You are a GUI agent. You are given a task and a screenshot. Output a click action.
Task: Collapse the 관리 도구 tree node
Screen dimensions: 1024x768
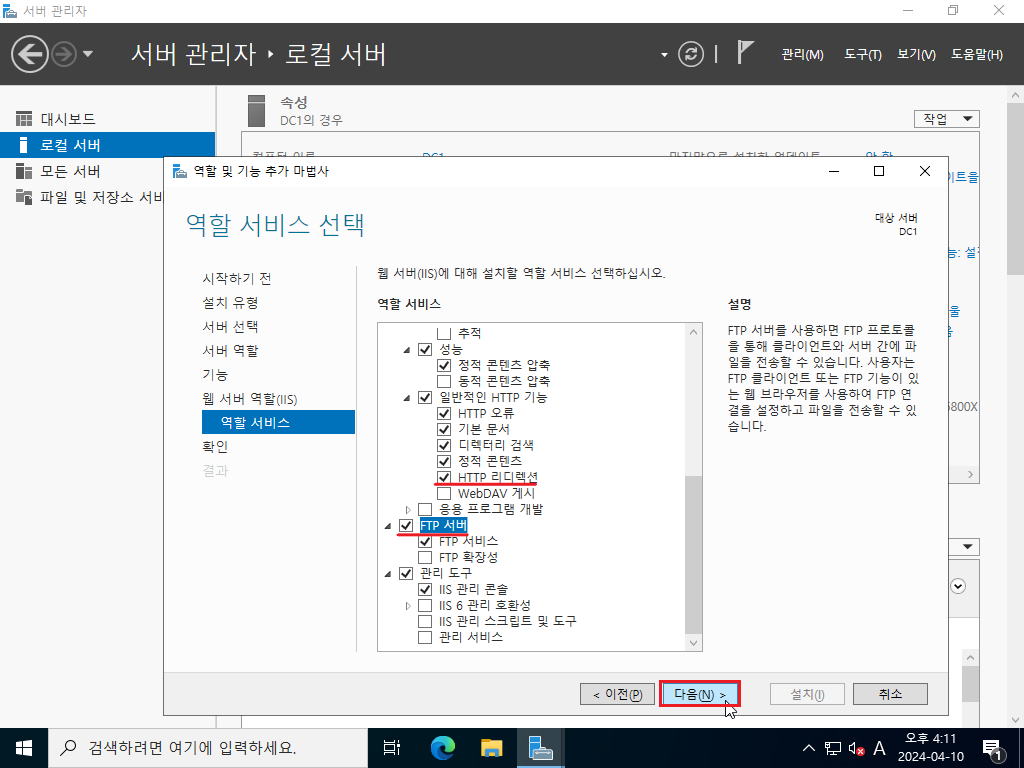pyautogui.click(x=388, y=574)
